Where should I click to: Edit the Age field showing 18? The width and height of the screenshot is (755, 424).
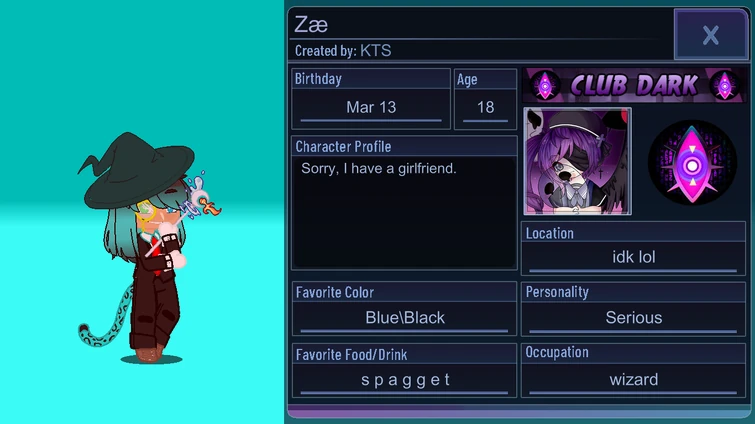[485, 107]
